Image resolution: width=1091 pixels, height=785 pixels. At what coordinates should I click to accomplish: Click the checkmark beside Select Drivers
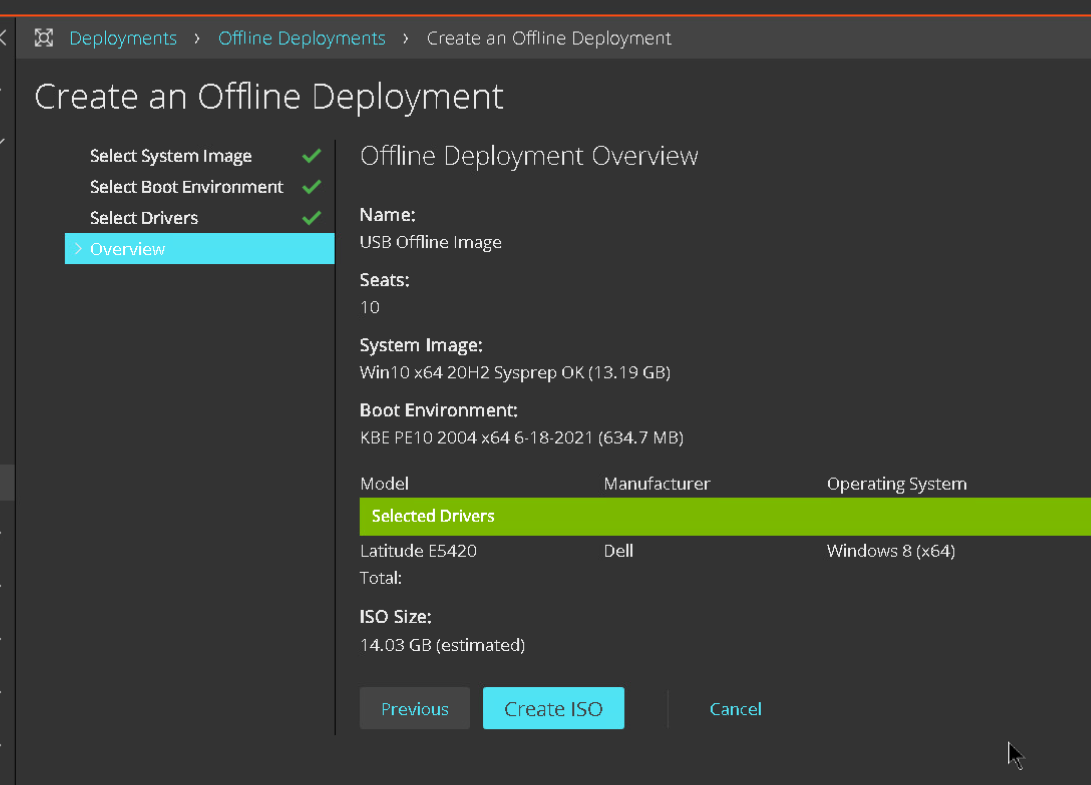311,217
